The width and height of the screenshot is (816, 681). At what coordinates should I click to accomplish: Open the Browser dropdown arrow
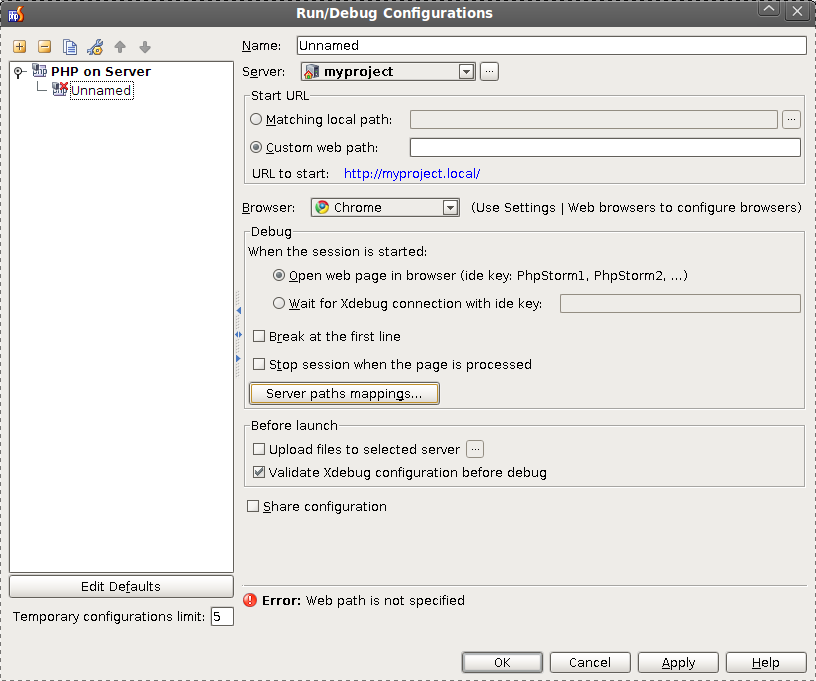(x=450, y=208)
